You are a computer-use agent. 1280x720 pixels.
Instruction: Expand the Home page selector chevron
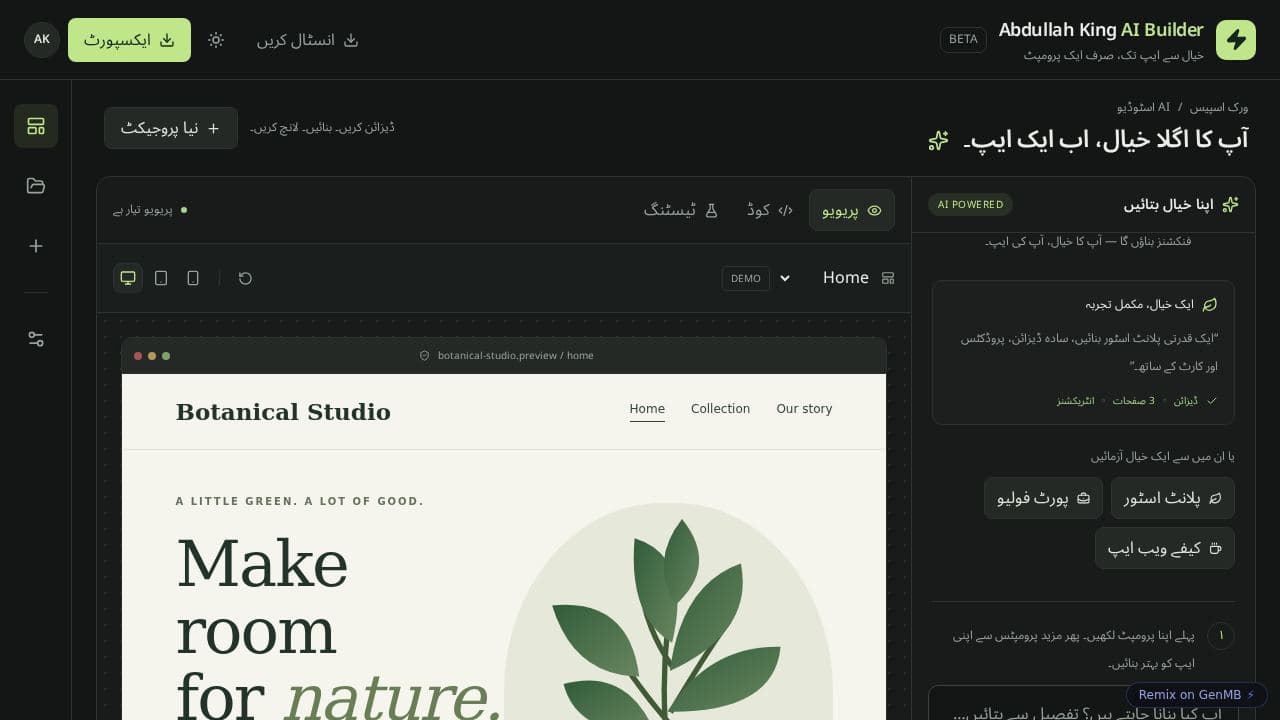(x=785, y=278)
